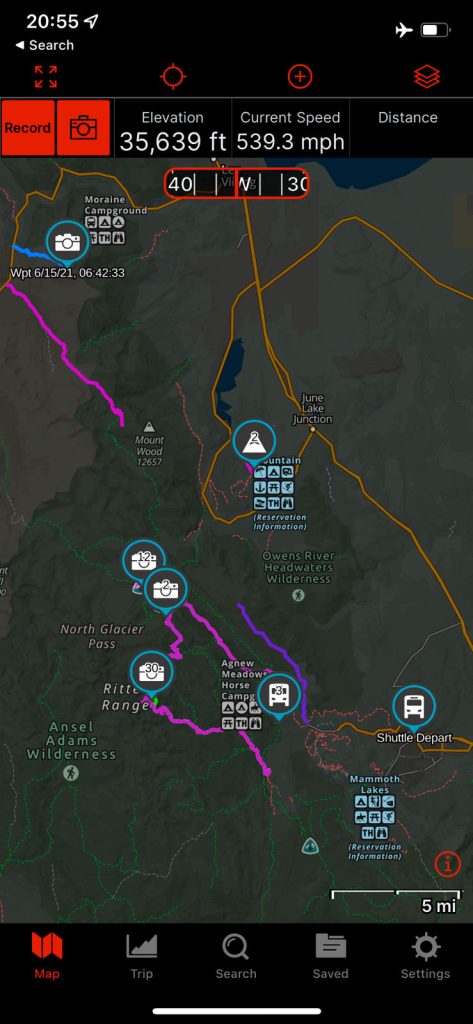Open the Settings tab
This screenshot has height=1024, width=473.
click(425, 957)
